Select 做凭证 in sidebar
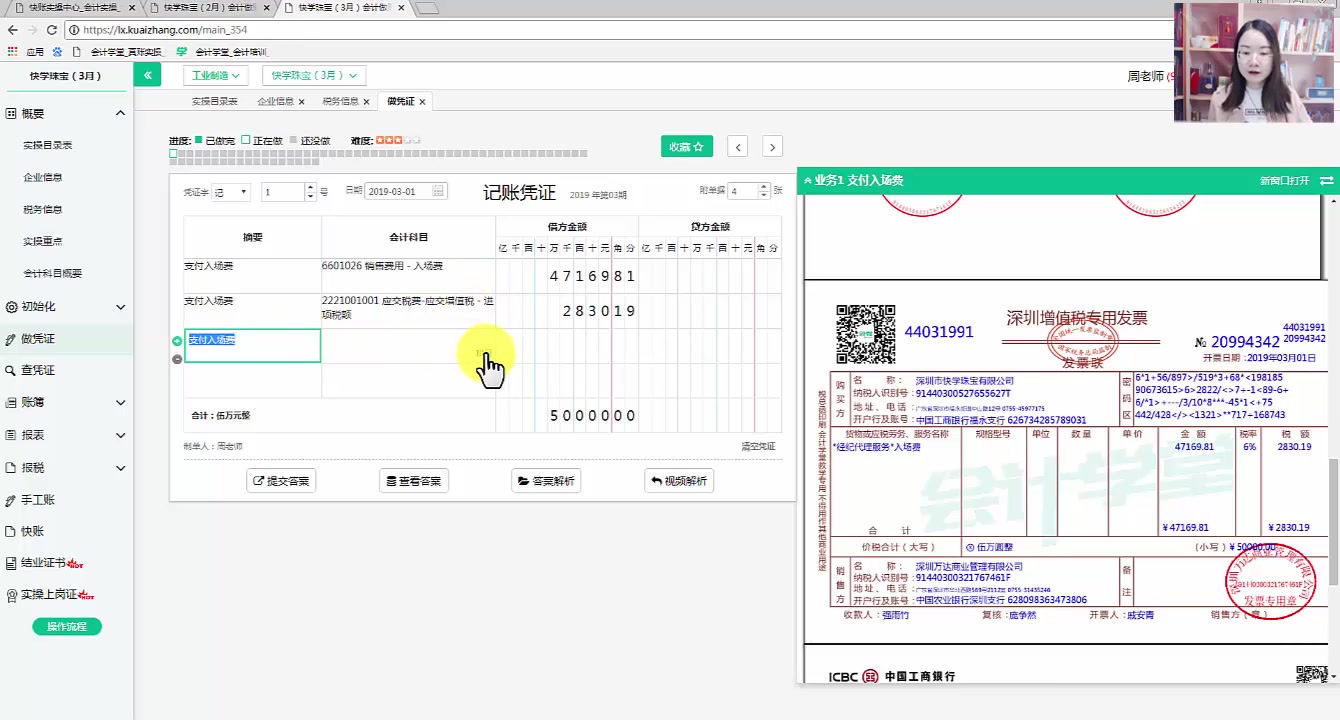The width and height of the screenshot is (1340, 720). coord(66,339)
